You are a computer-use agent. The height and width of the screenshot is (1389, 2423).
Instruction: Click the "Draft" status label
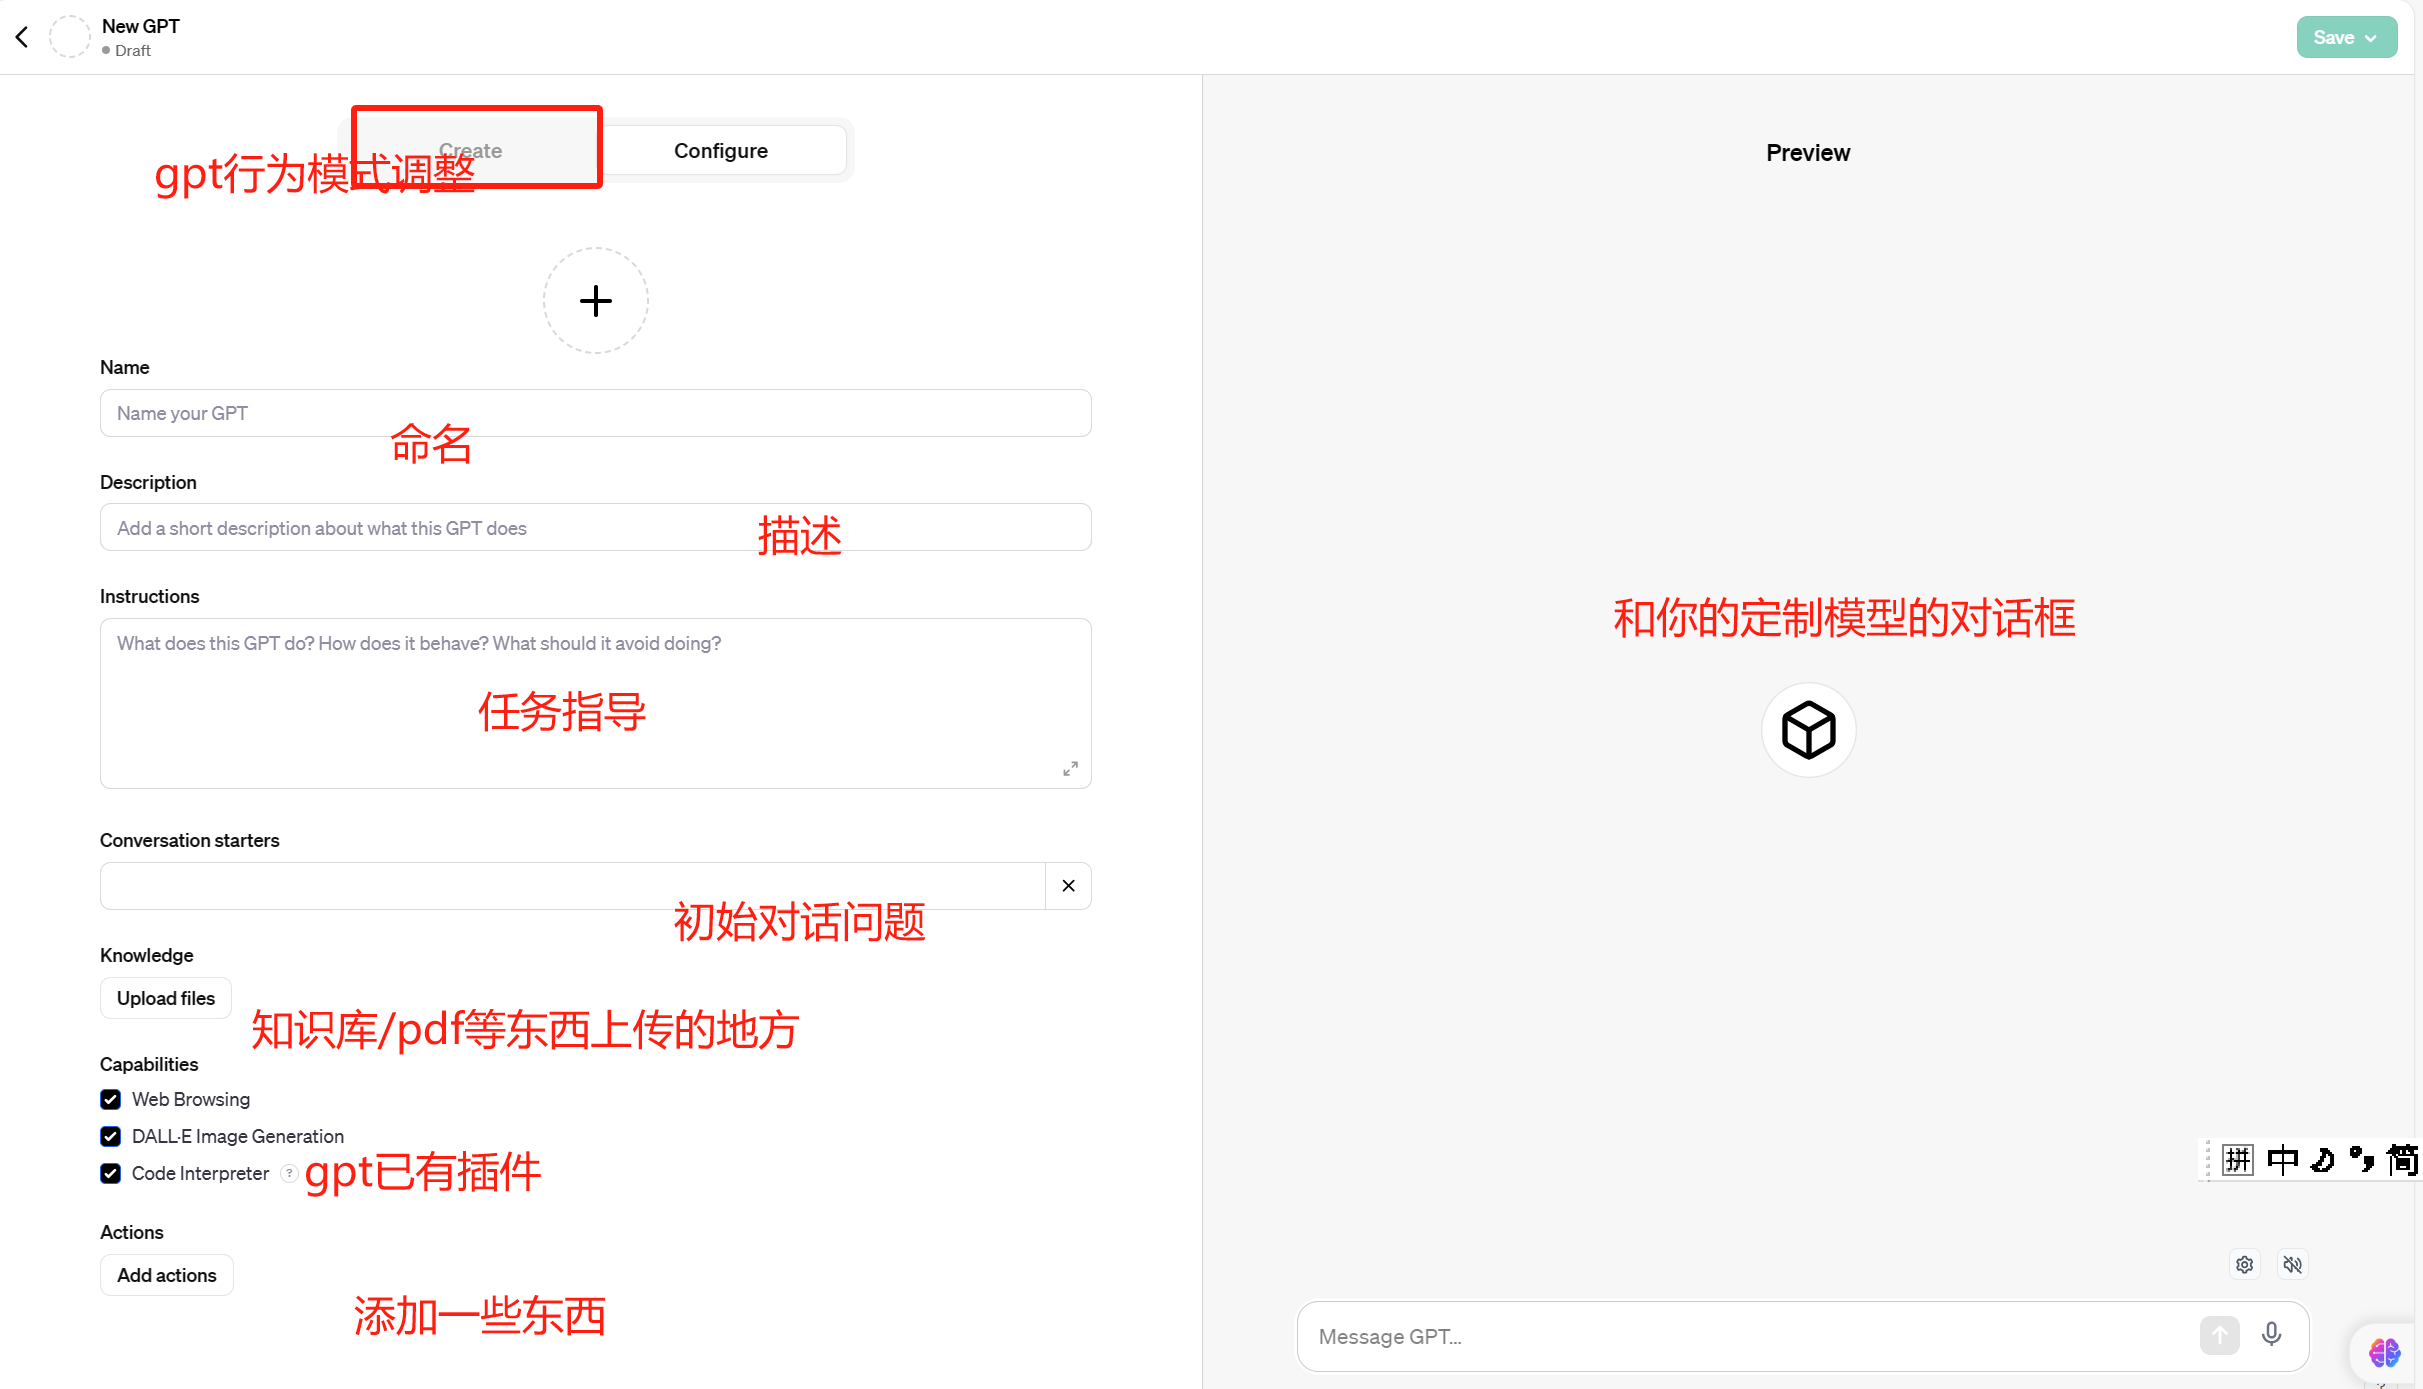(x=133, y=50)
